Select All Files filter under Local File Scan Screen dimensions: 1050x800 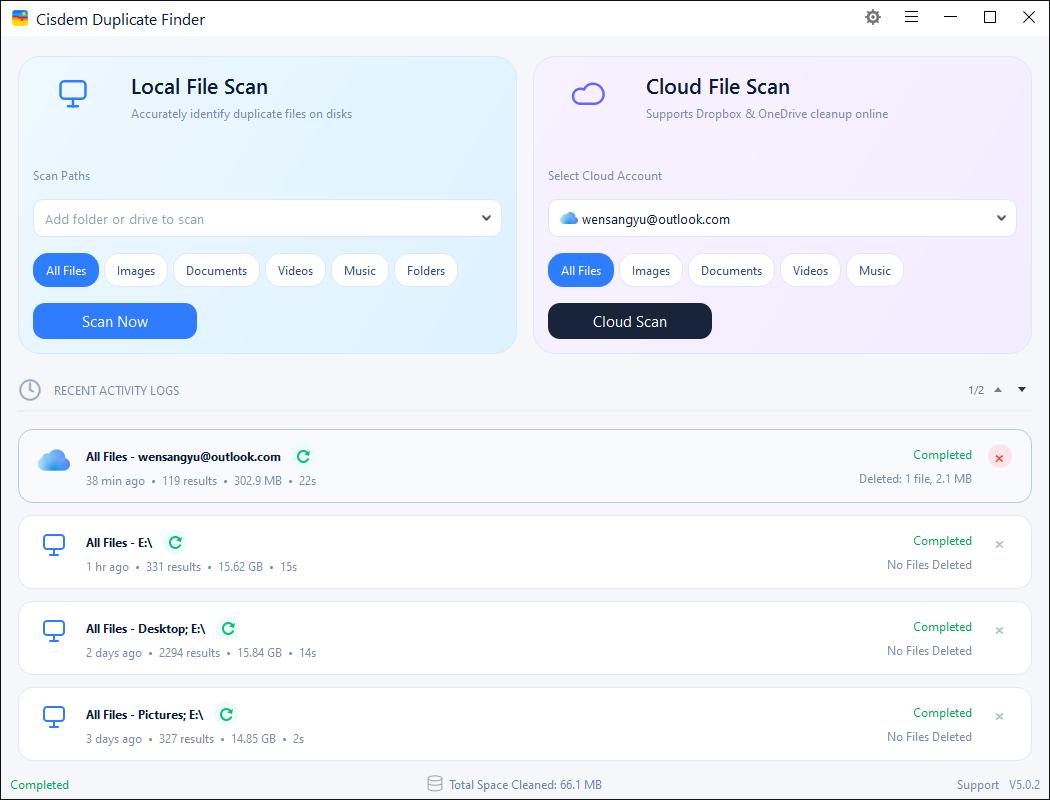[66, 270]
